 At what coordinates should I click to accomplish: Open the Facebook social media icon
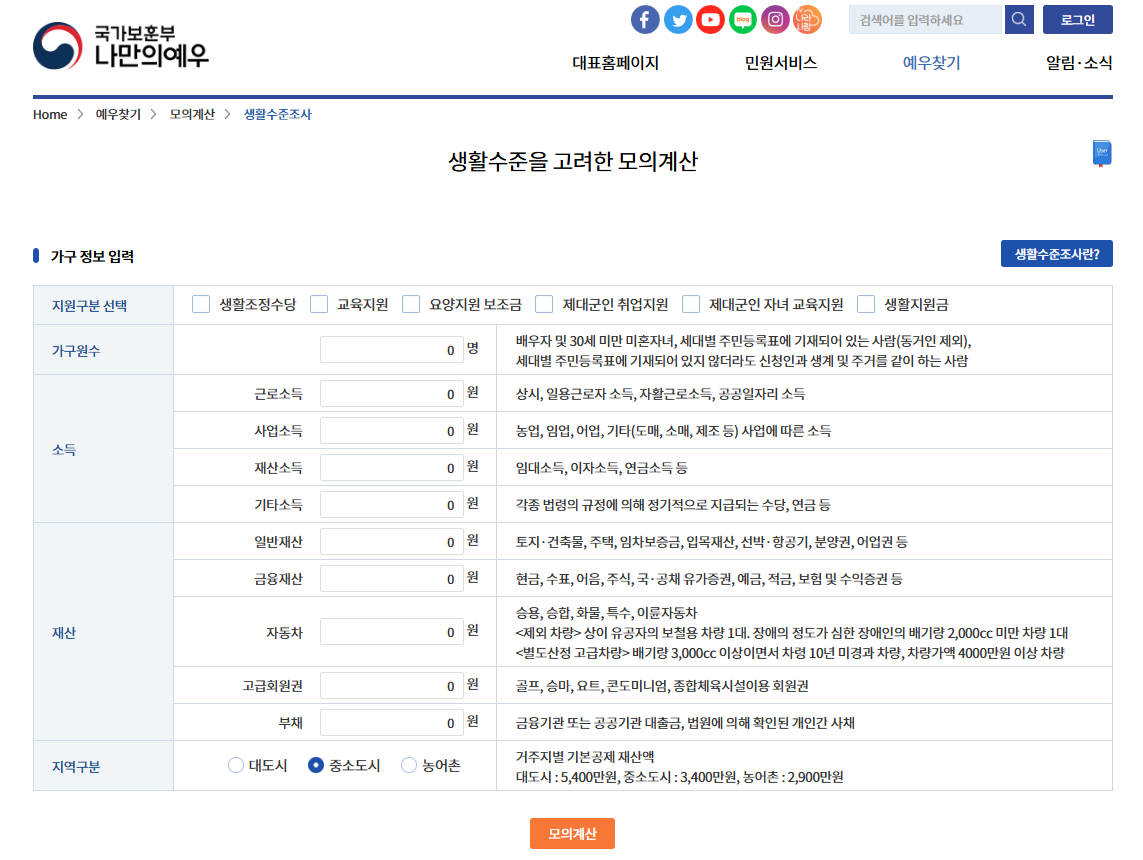645,19
